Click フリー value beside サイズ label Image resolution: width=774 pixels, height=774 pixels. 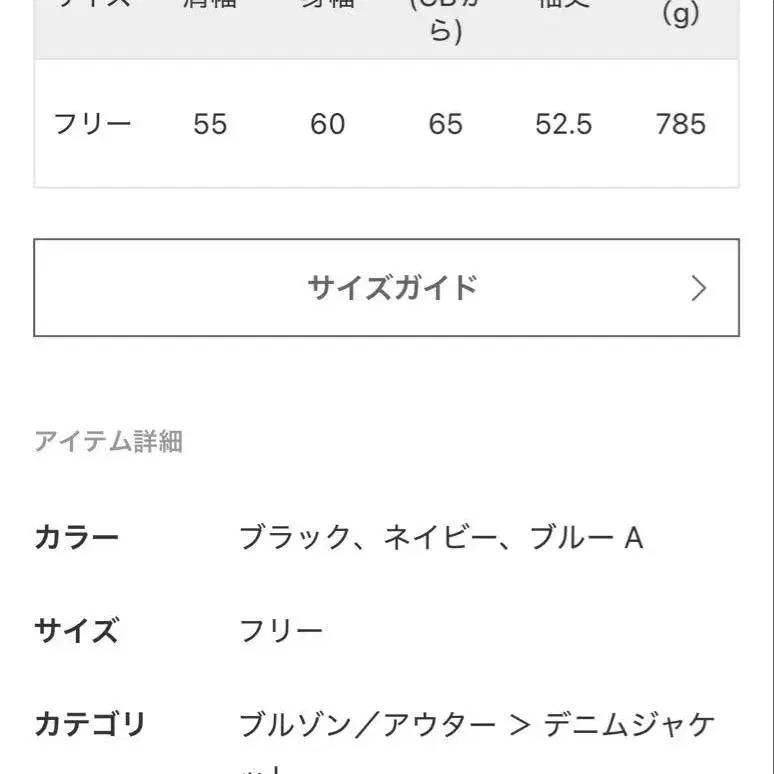pyautogui.click(x=281, y=631)
